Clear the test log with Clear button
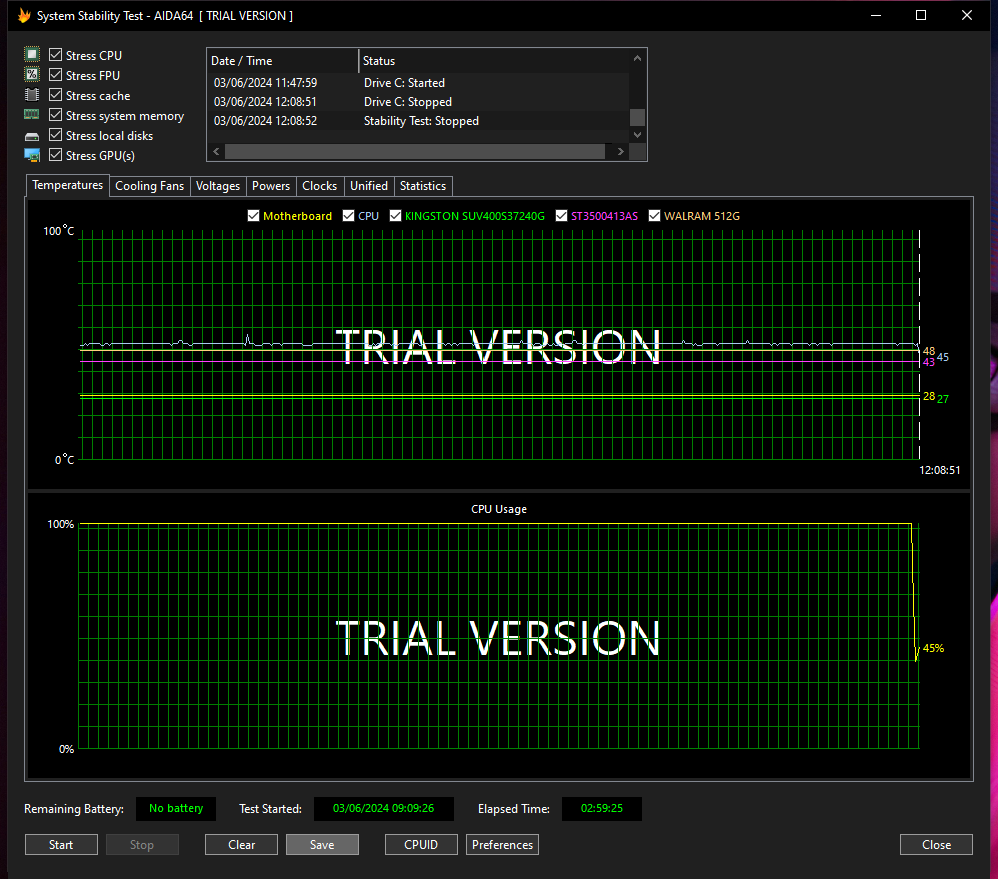 click(241, 845)
